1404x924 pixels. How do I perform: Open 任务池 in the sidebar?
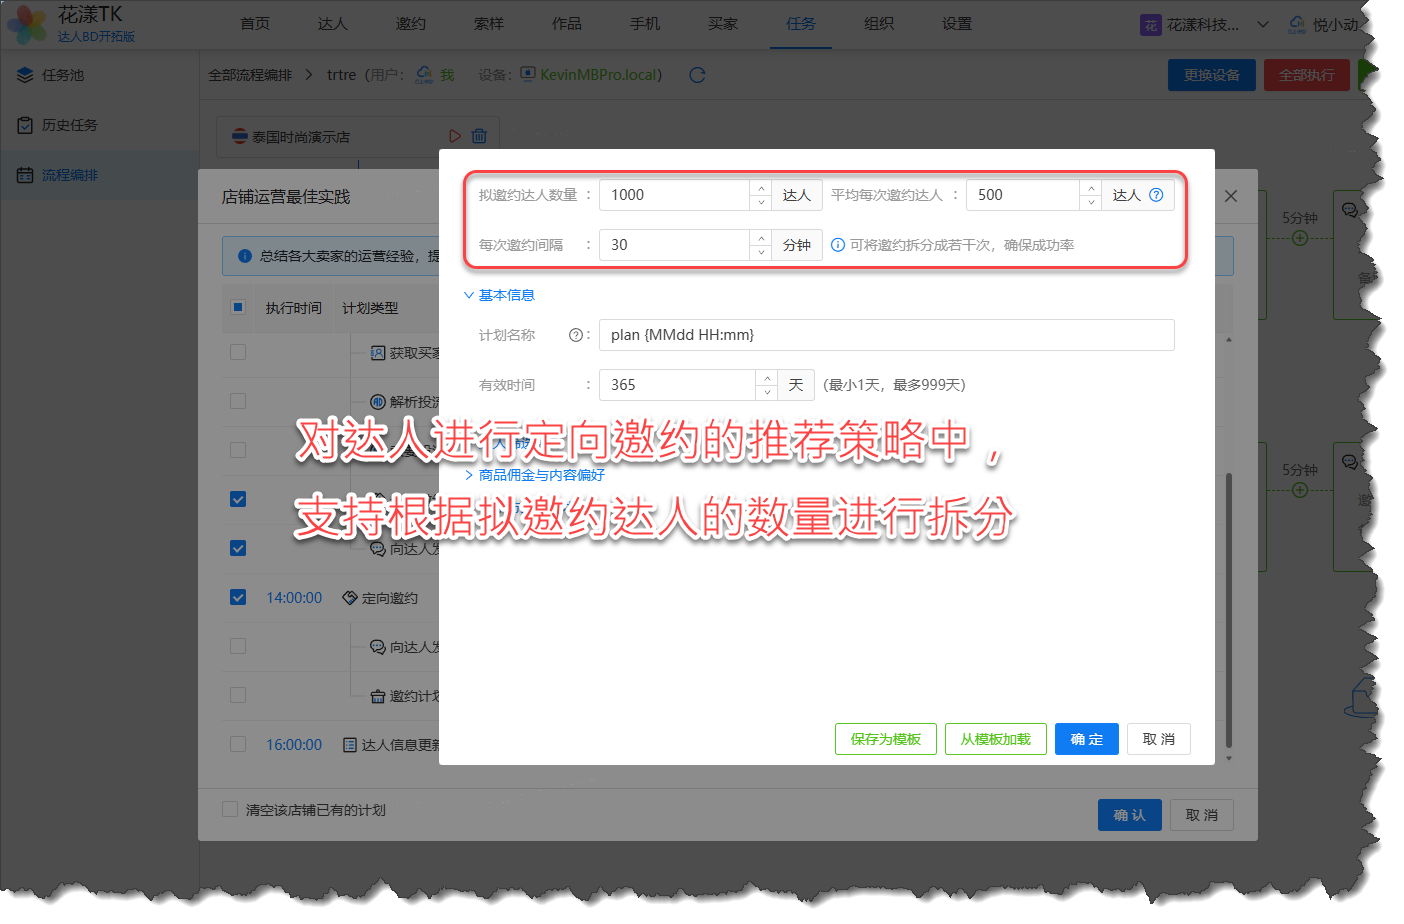coord(62,75)
